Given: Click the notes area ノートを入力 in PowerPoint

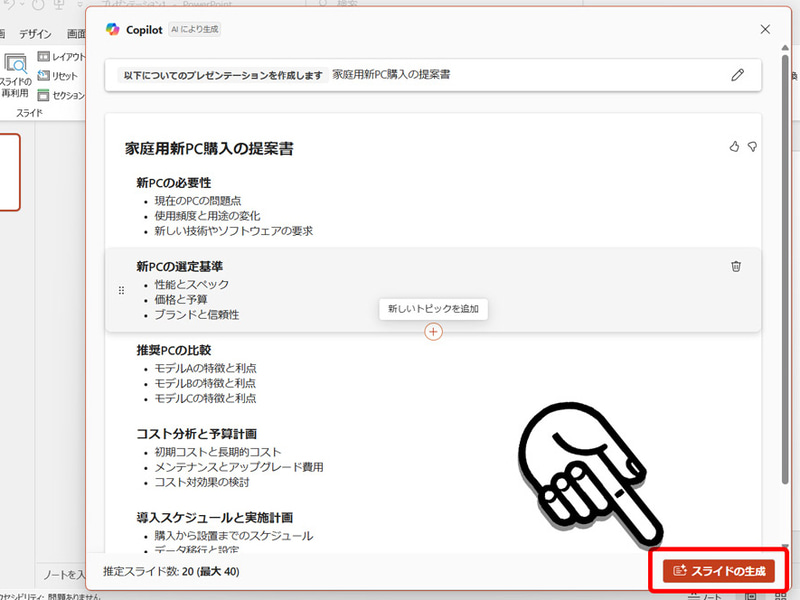Looking at the screenshot, I should click(x=63, y=575).
